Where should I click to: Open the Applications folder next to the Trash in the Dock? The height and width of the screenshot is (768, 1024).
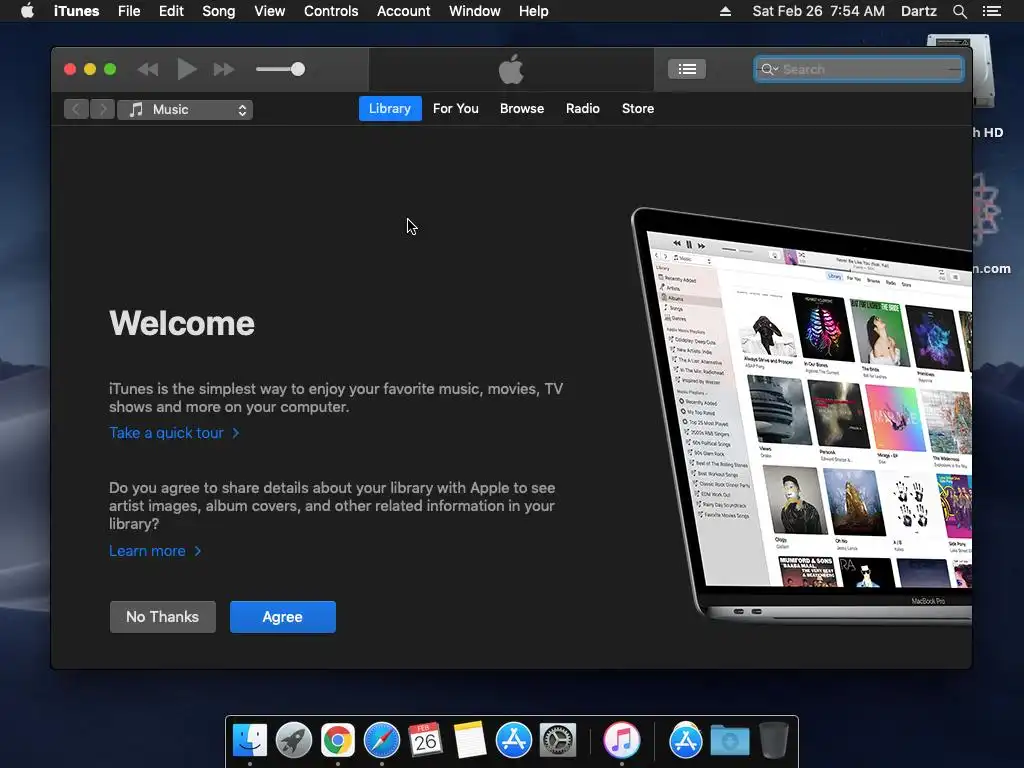click(685, 740)
